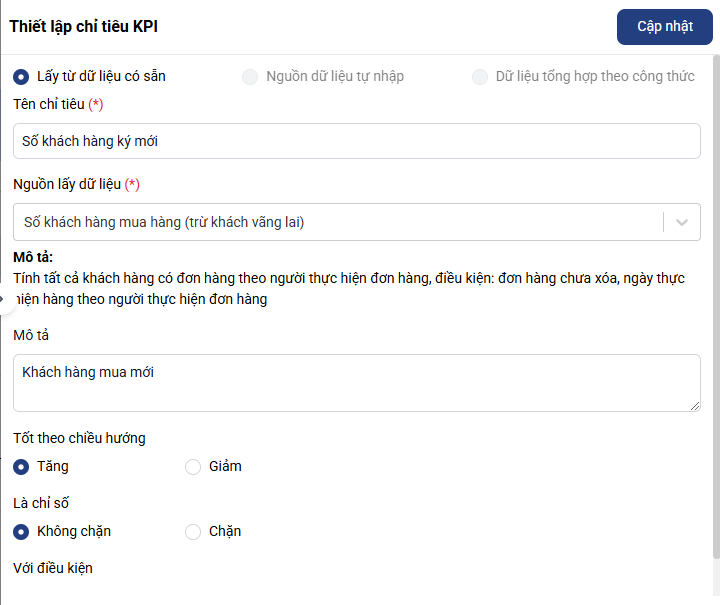720x605 pixels.
Task: Enable the 'Chặn' option
Action: tap(193, 531)
